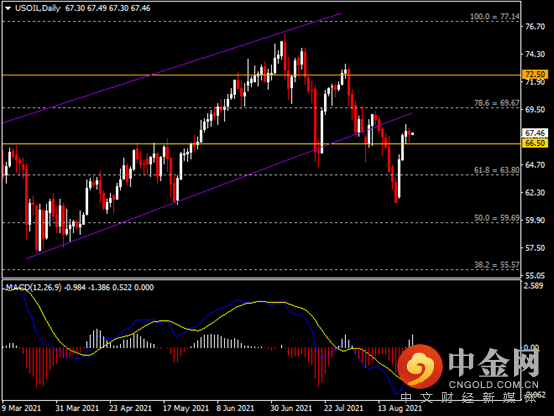The image size is (554, 416).
Task: Select the 100.0 = 77.14 Fibonacci label
Action: (495, 17)
